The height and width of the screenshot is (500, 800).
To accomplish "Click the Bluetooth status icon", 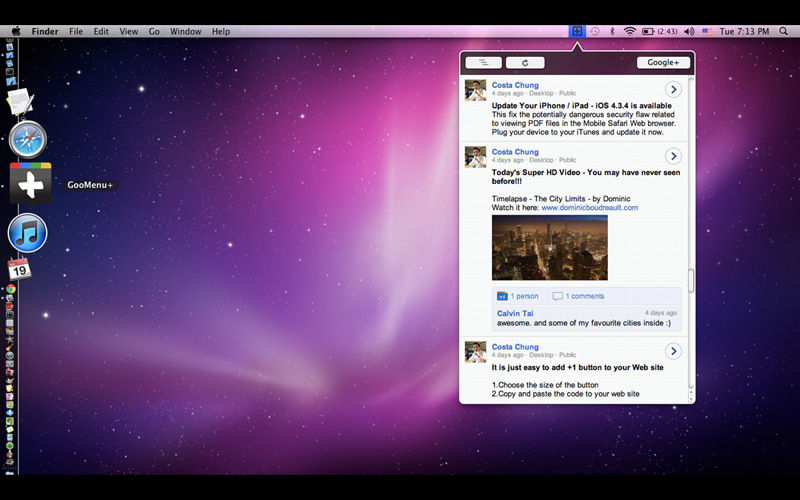I will pyautogui.click(x=612, y=31).
